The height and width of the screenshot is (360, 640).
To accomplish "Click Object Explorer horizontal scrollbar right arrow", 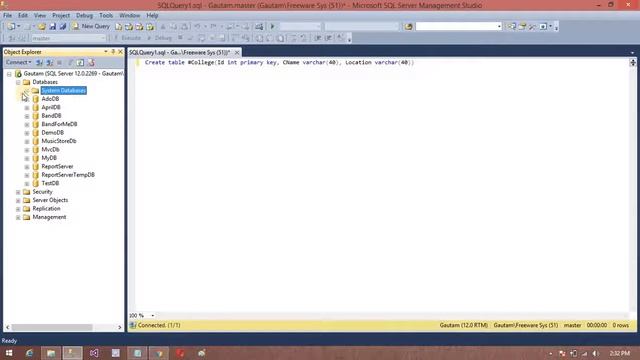I will 120,327.
